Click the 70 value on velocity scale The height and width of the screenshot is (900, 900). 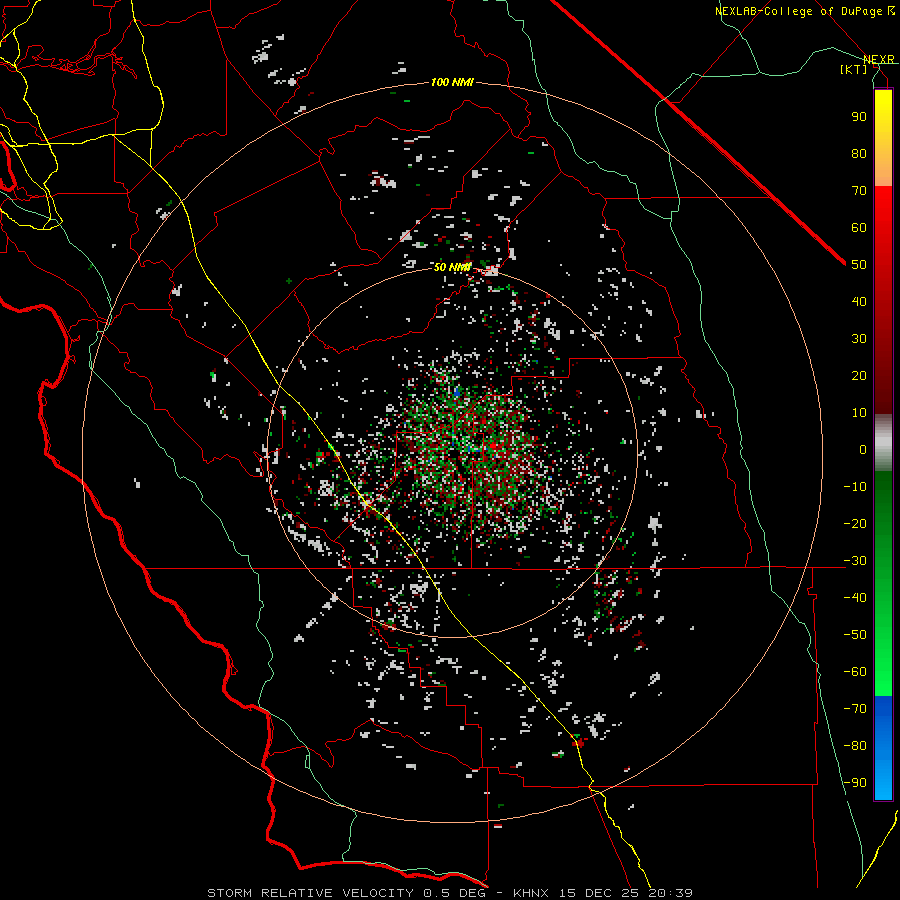[859, 191]
